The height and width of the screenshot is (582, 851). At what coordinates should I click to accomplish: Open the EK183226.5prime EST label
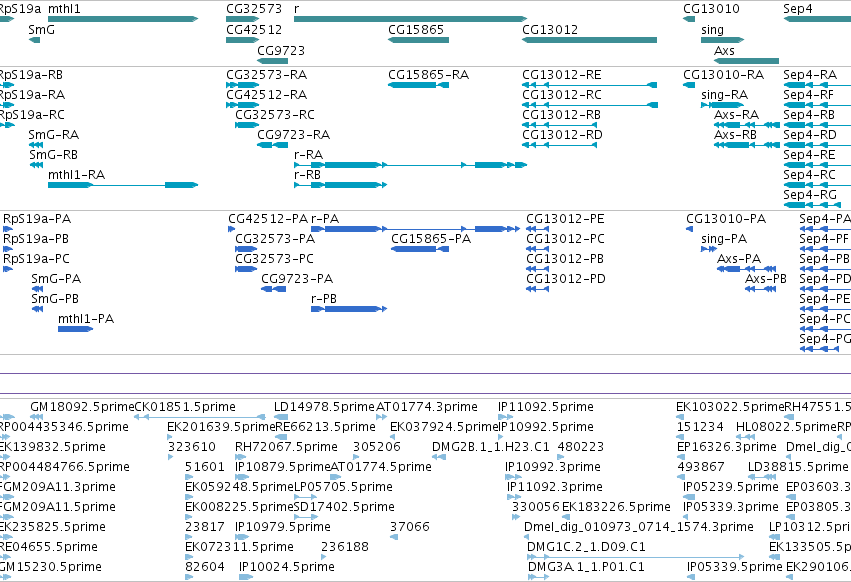616,507
